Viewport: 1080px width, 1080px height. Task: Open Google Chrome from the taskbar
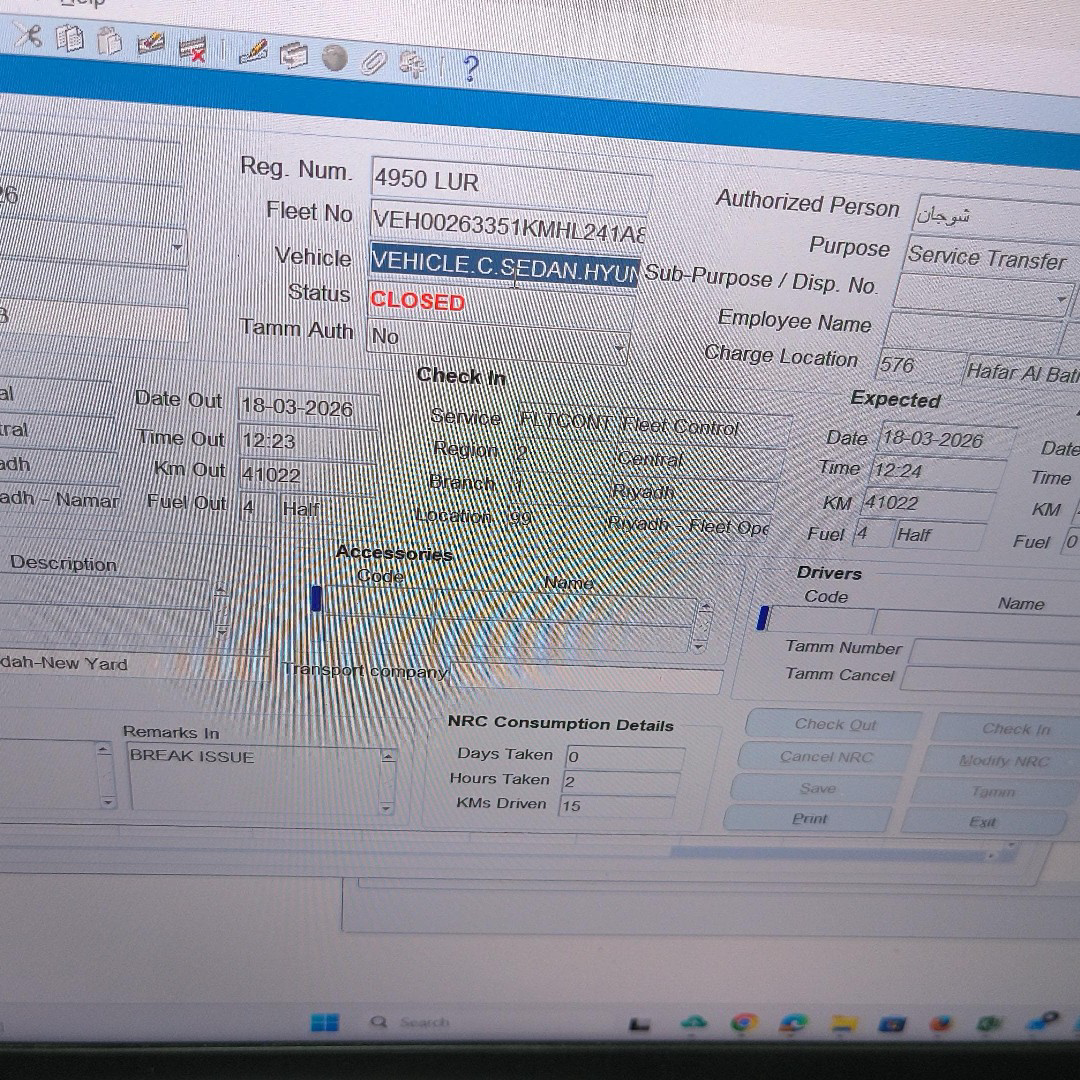742,1023
